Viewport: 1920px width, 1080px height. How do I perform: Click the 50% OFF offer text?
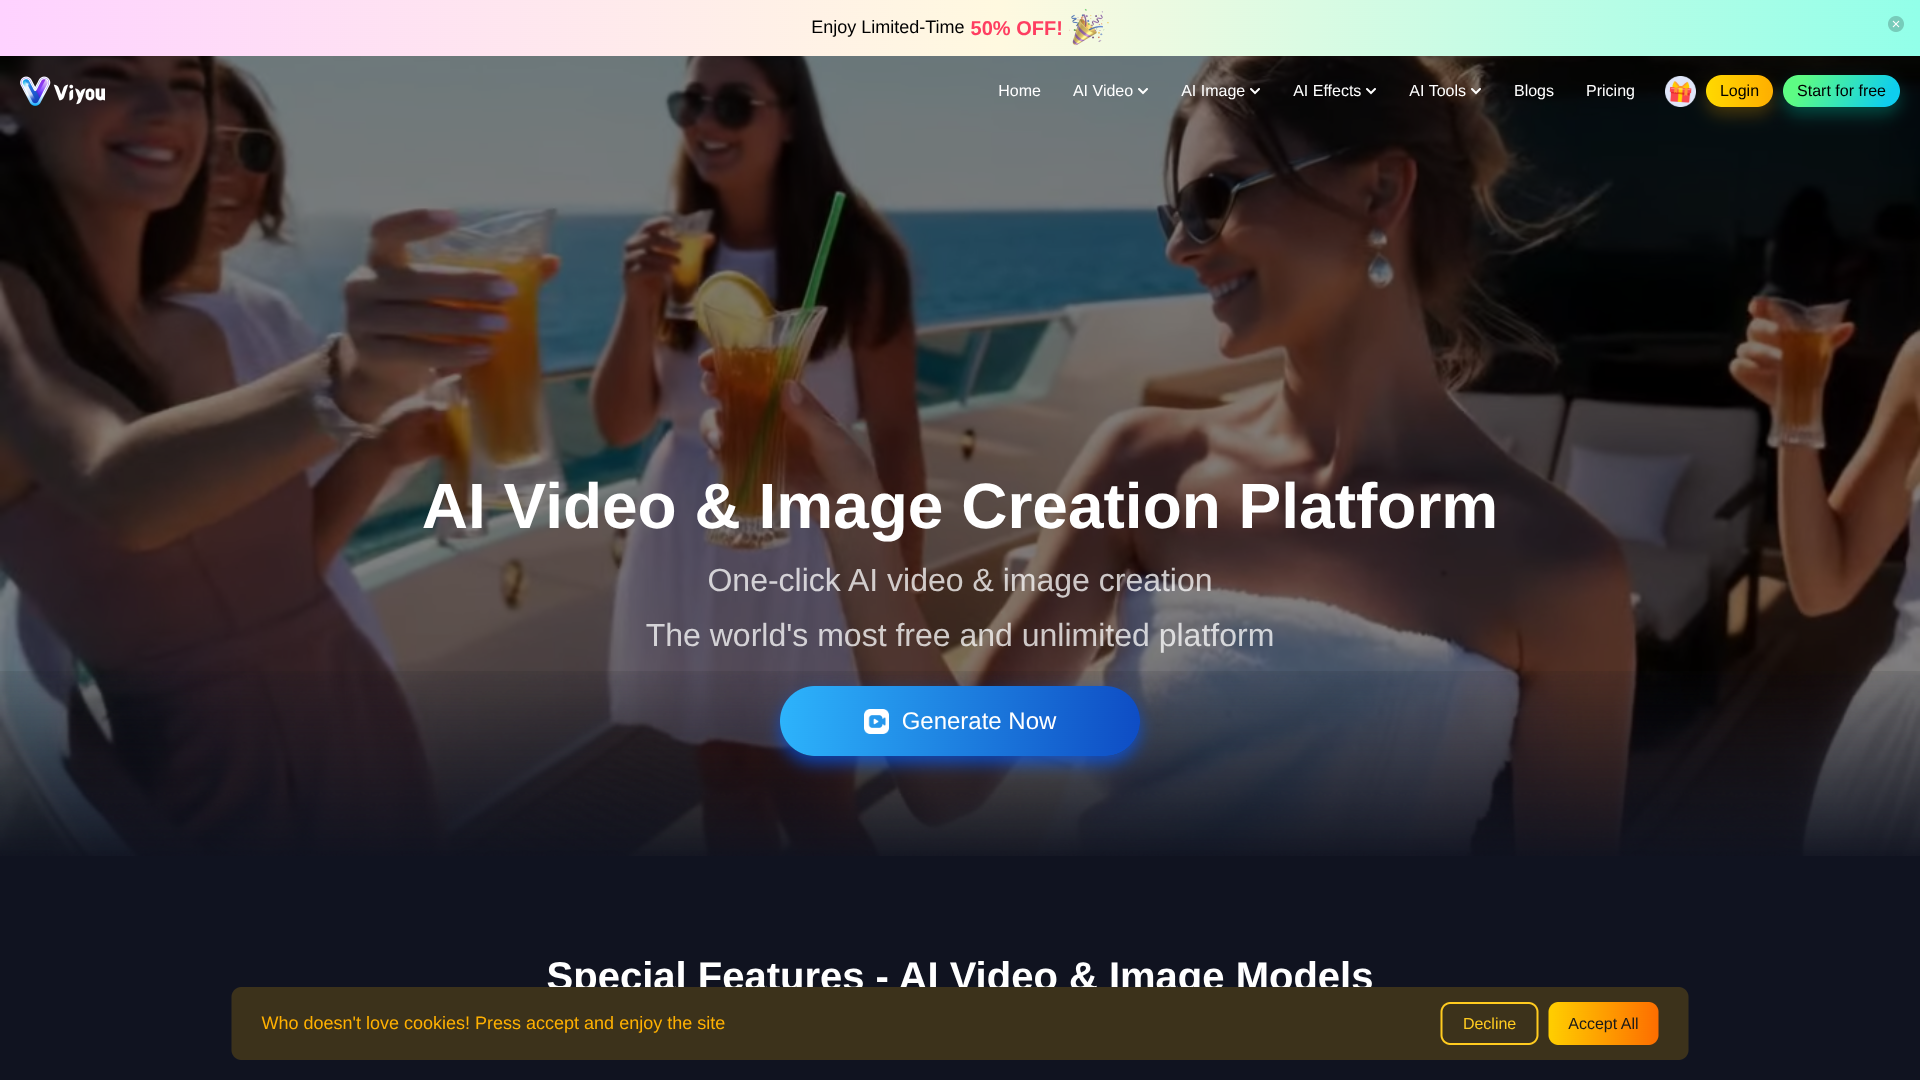(1015, 28)
